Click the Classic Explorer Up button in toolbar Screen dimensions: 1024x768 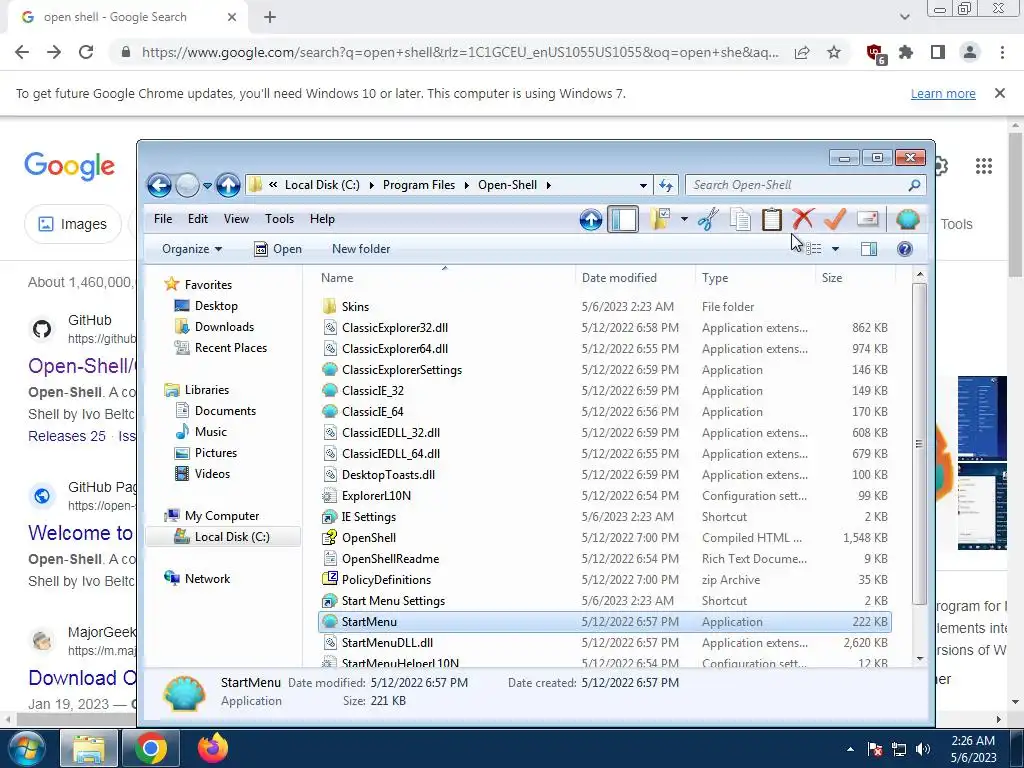[590, 219]
